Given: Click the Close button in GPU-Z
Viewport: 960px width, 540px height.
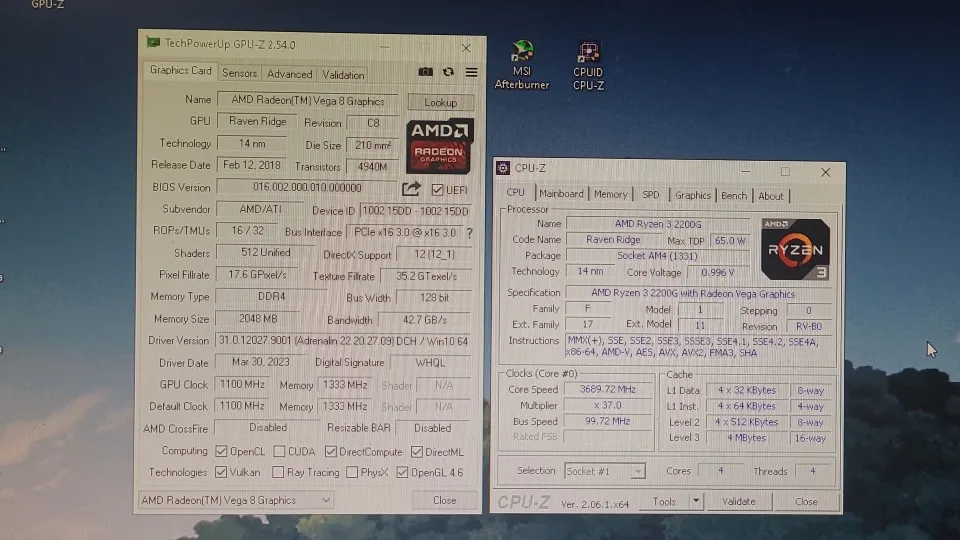Looking at the screenshot, I should pos(444,500).
